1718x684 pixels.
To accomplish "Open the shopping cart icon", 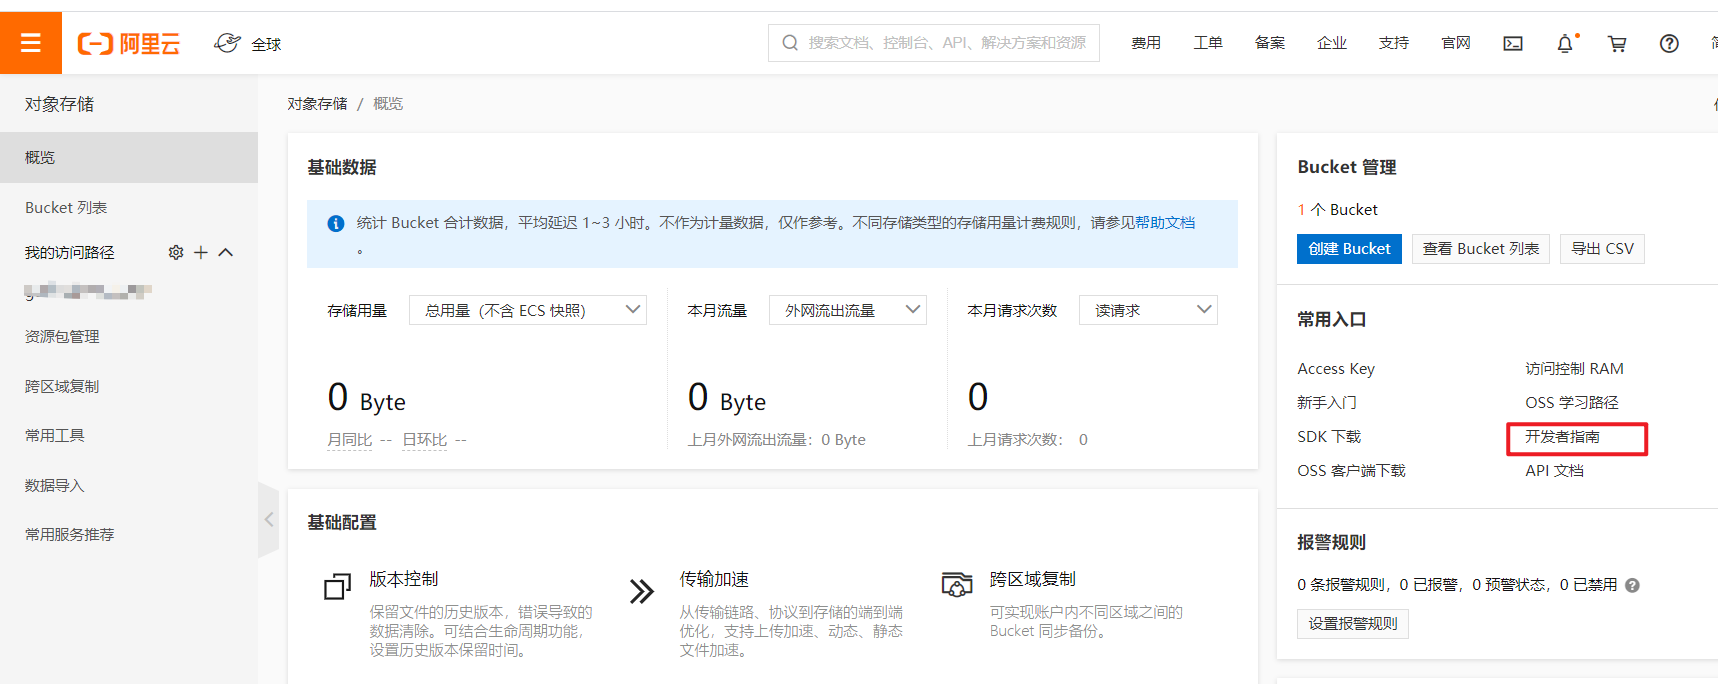I will (1617, 43).
